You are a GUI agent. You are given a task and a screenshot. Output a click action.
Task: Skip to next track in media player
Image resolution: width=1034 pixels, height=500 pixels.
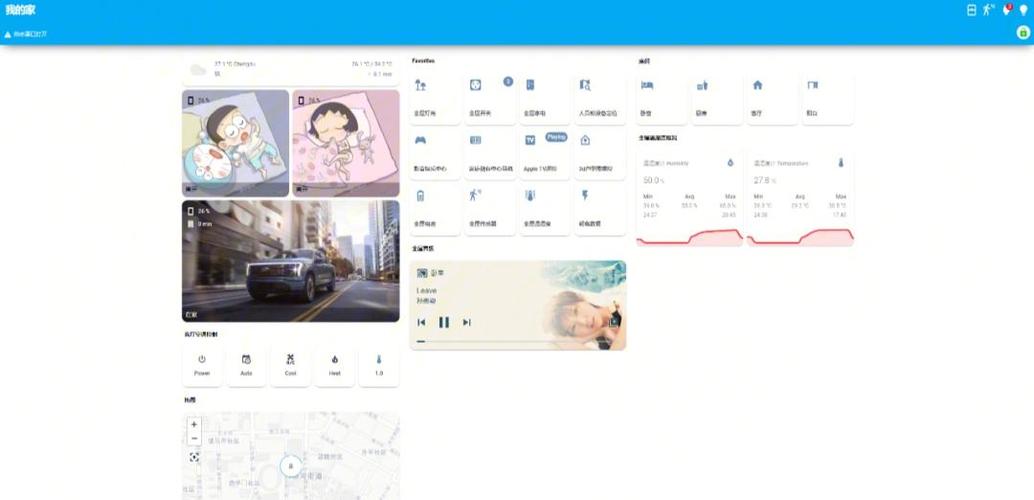(467, 322)
